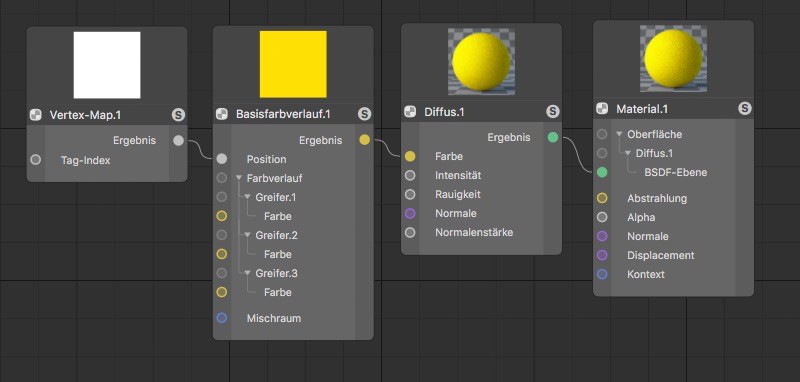Click the Material.1 sphere preview thumbnail
Image resolution: width=800 pixels, height=382 pixels.
(673, 59)
